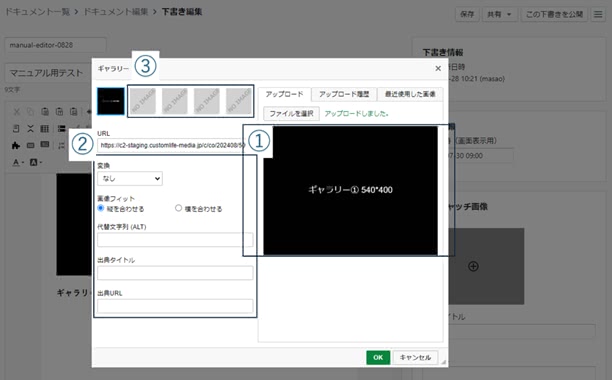Open the background color A dropdown

click(36, 162)
